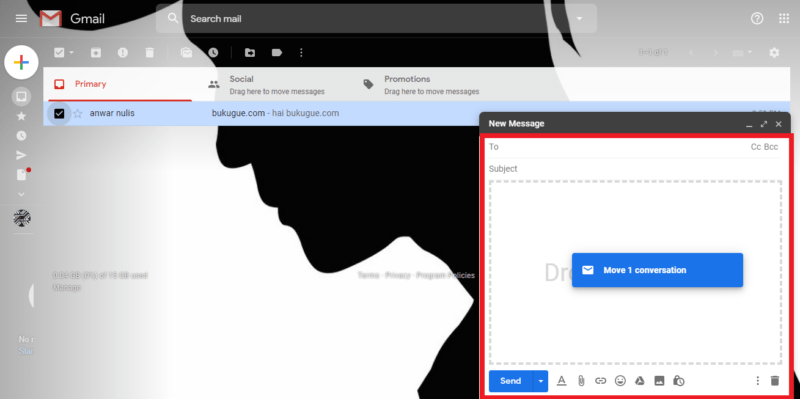
Task: Insert photo icon in compose toolbar
Action: click(x=659, y=381)
